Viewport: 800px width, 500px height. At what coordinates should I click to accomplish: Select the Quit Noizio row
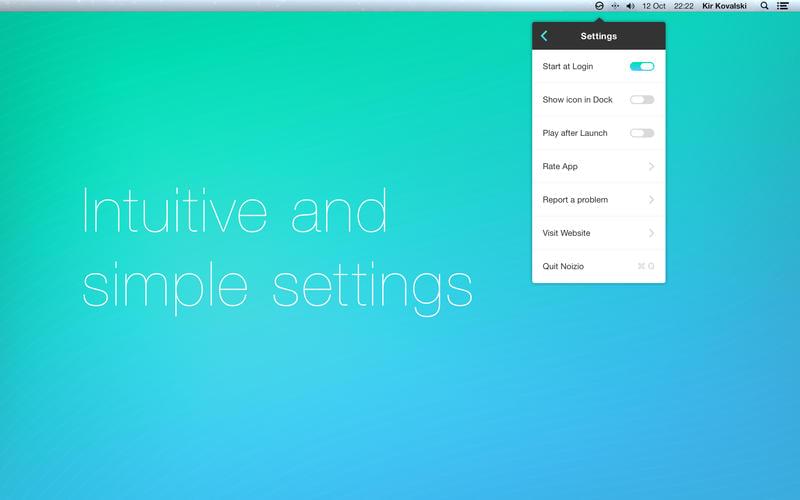click(x=598, y=266)
